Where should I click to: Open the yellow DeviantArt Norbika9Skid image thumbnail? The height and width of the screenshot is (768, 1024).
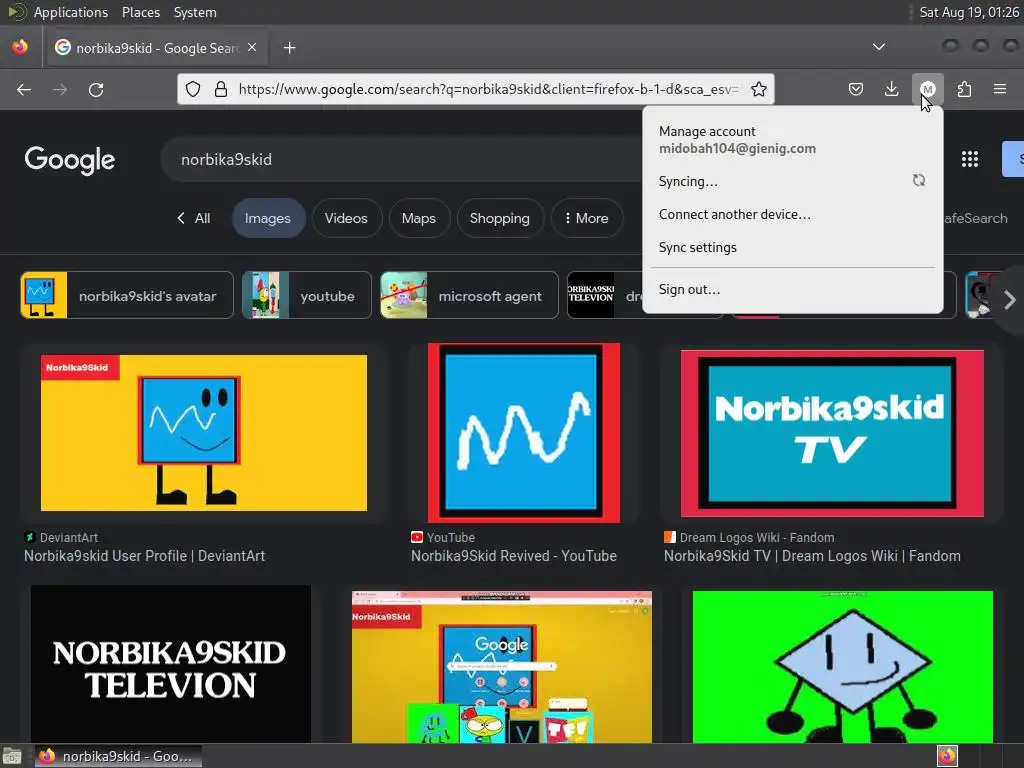[204, 433]
